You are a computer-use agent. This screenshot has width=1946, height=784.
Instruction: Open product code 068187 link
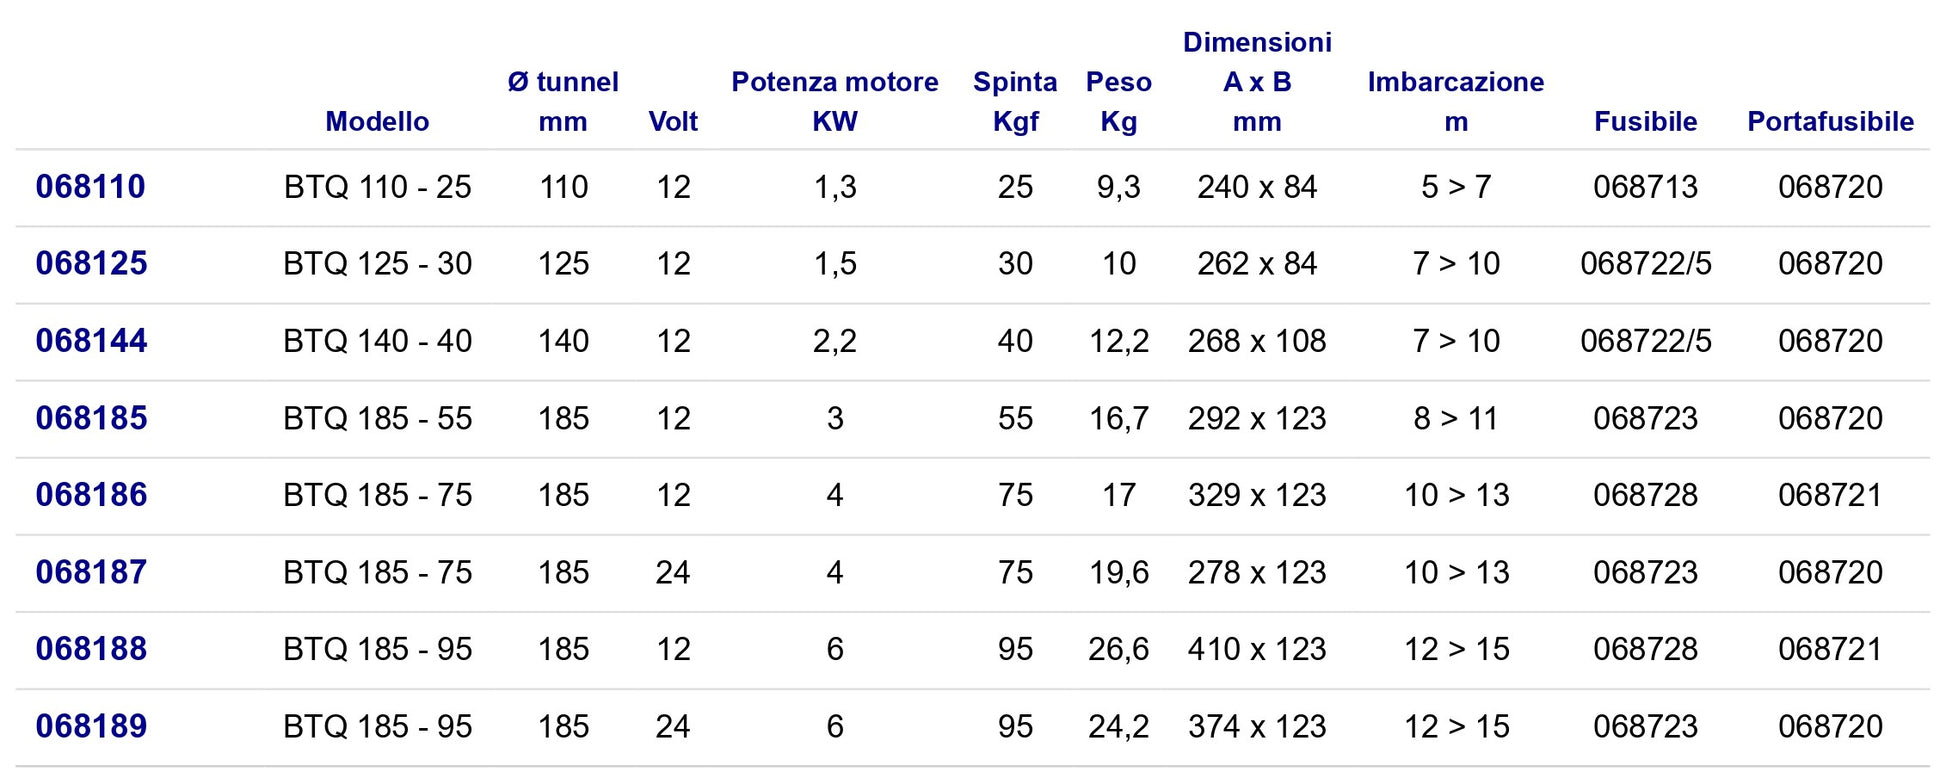click(x=91, y=572)
